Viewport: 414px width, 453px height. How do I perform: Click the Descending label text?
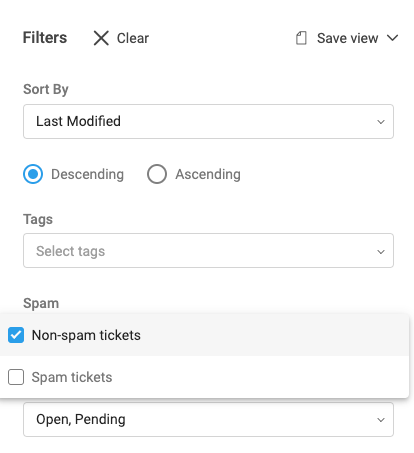point(87,174)
